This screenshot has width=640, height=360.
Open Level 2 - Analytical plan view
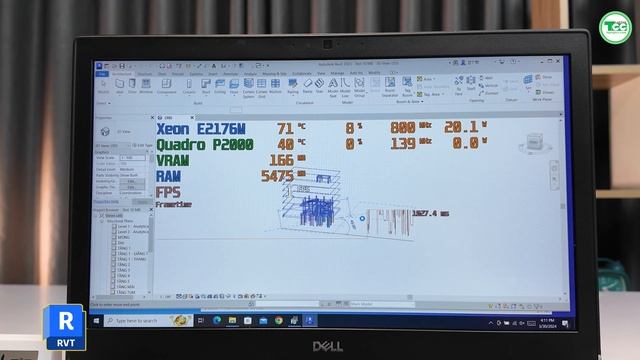(x=133, y=231)
